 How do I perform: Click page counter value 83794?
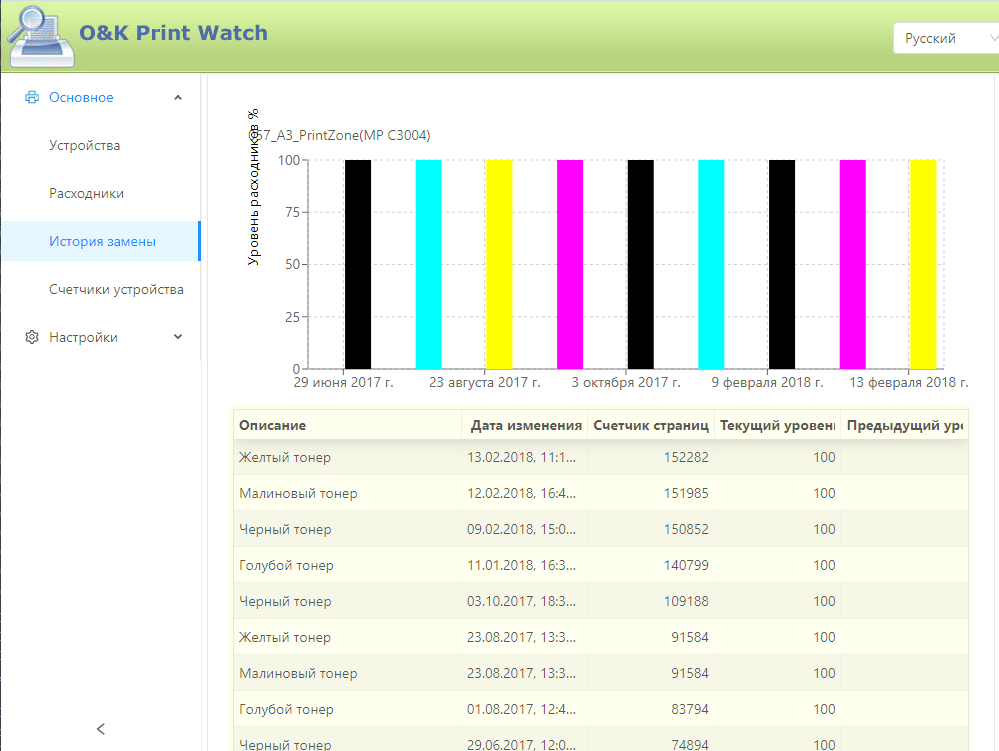point(690,709)
